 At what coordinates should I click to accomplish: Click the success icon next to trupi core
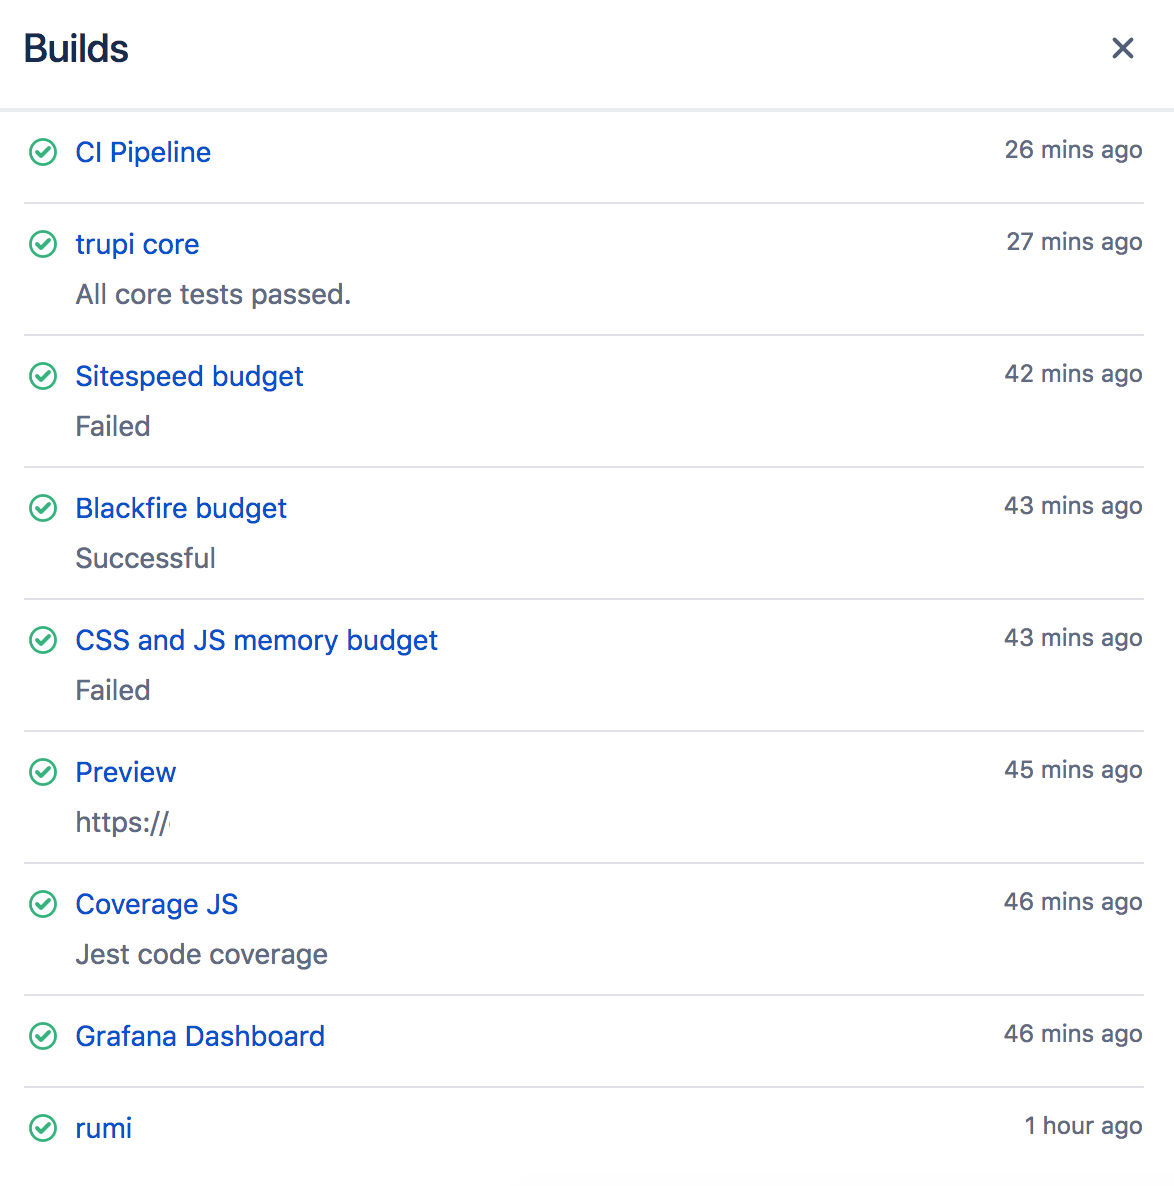[43, 245]
